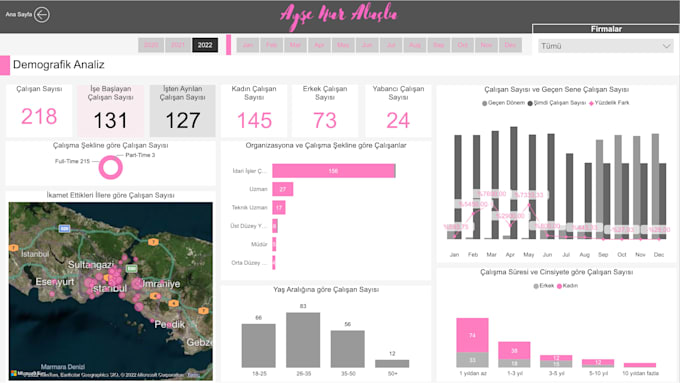Filter by the Feb month button
Screen dimensions: 680x383
[271, 45]
